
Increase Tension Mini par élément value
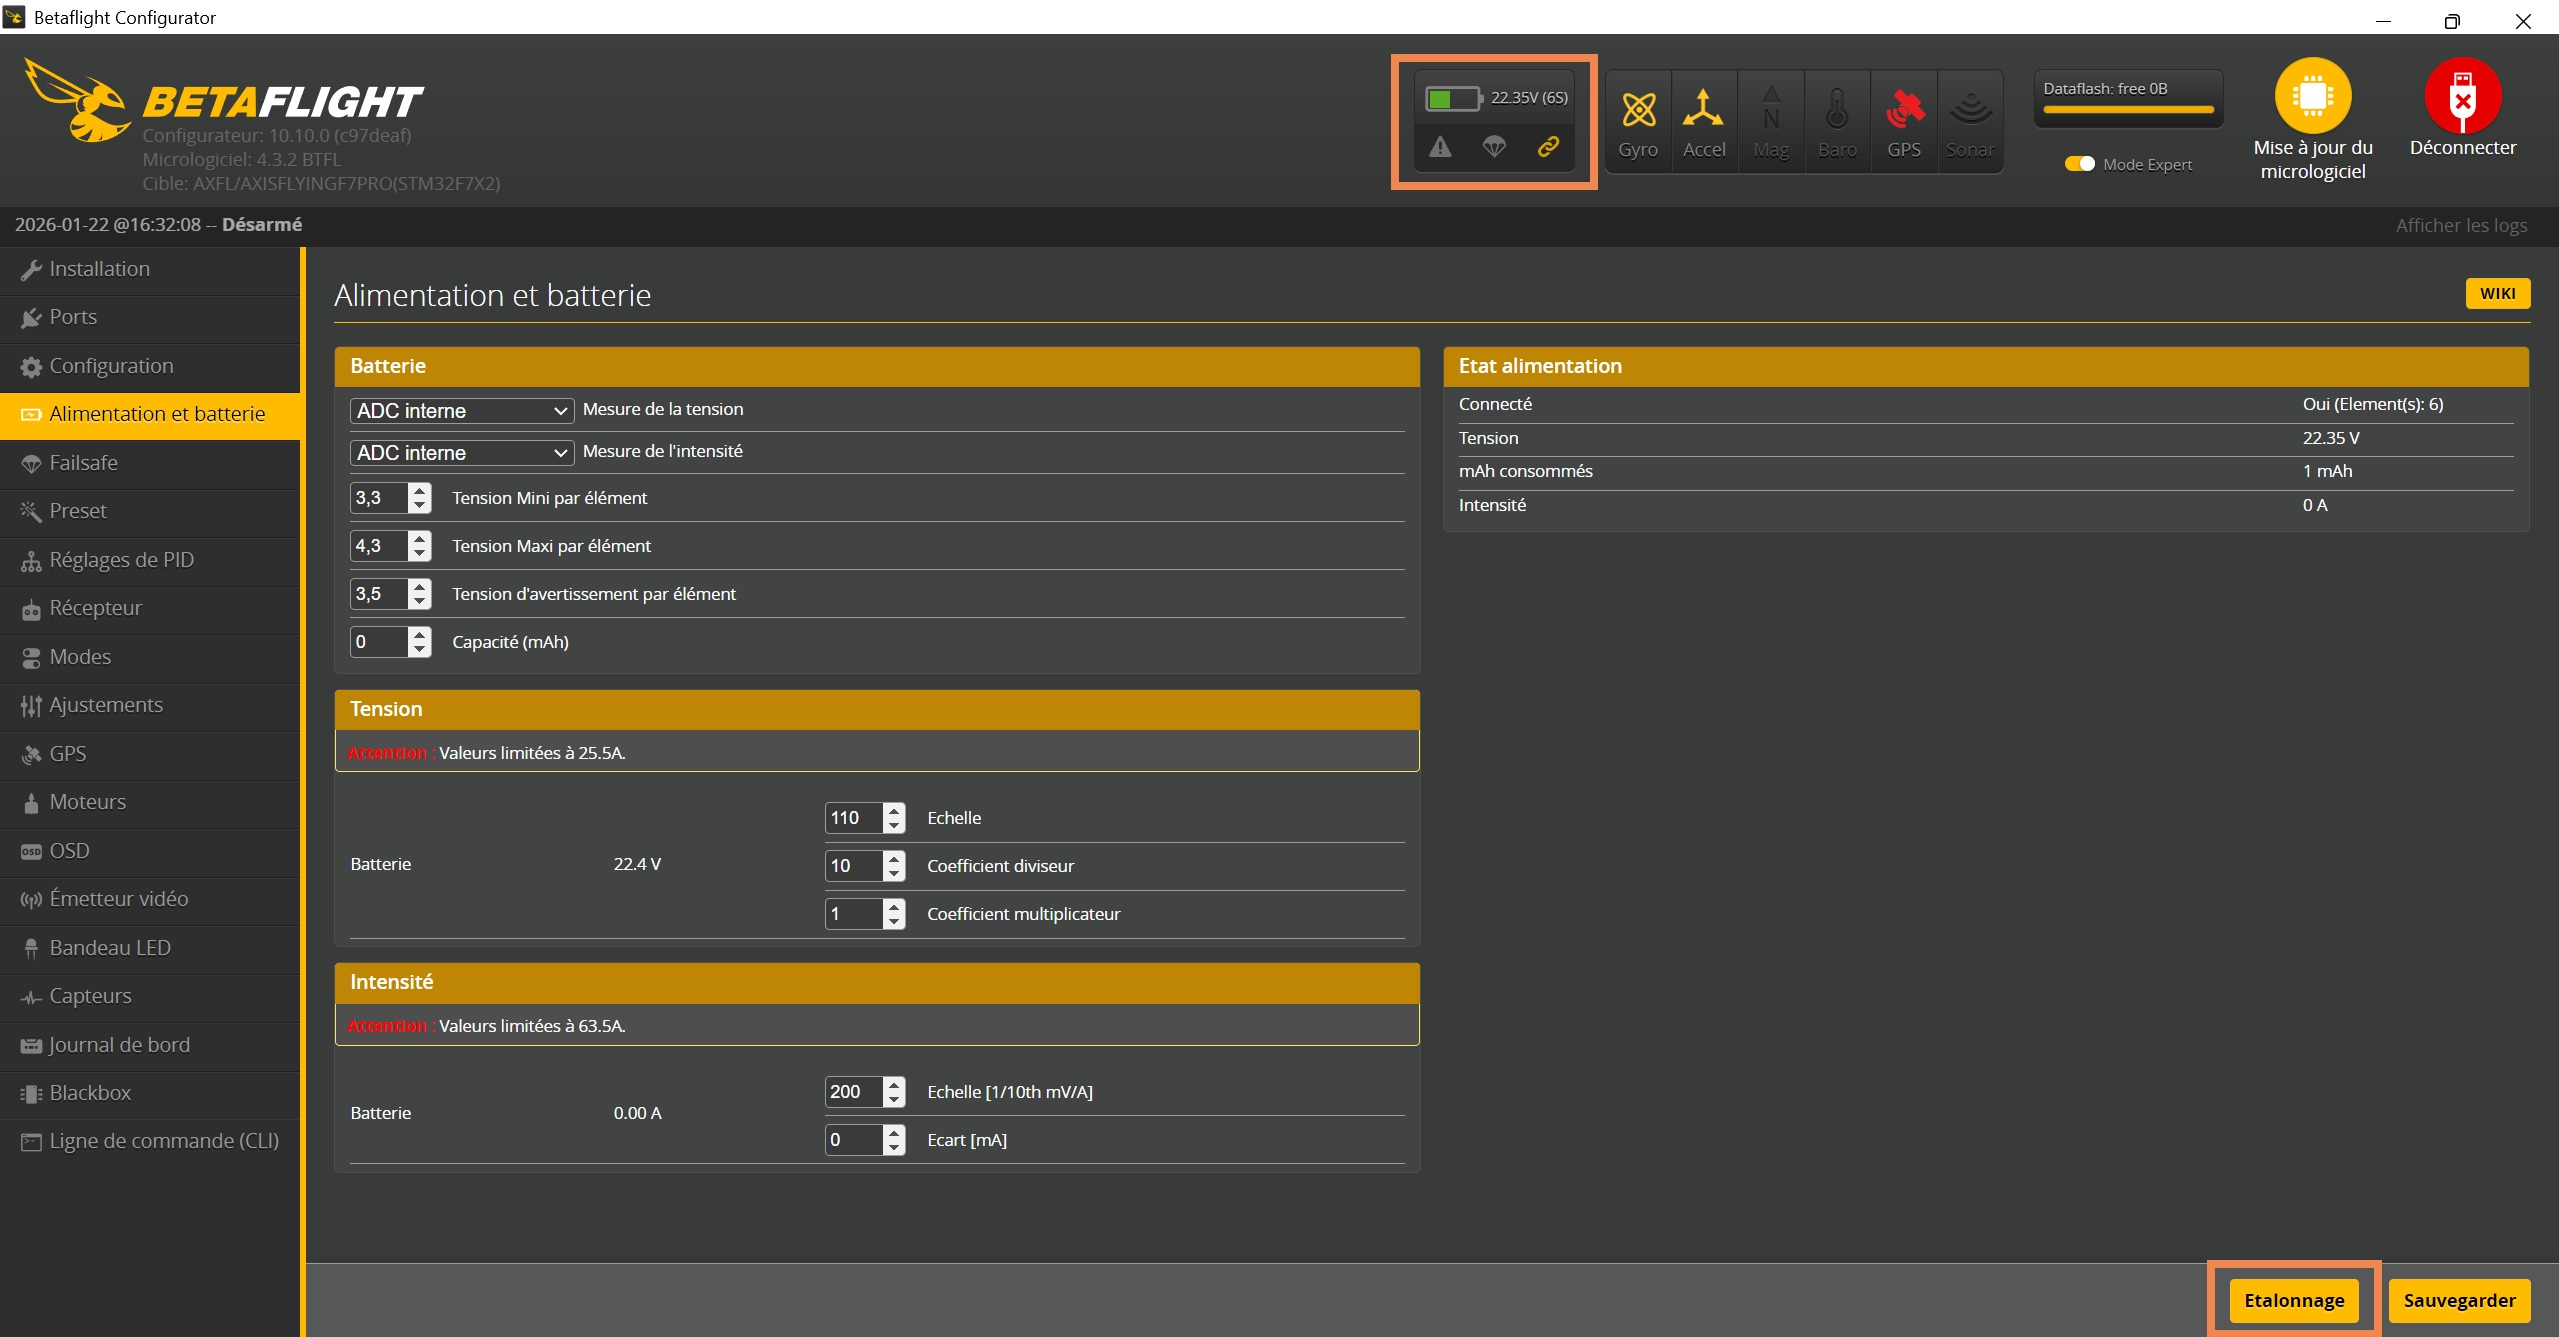click(420, 490)
